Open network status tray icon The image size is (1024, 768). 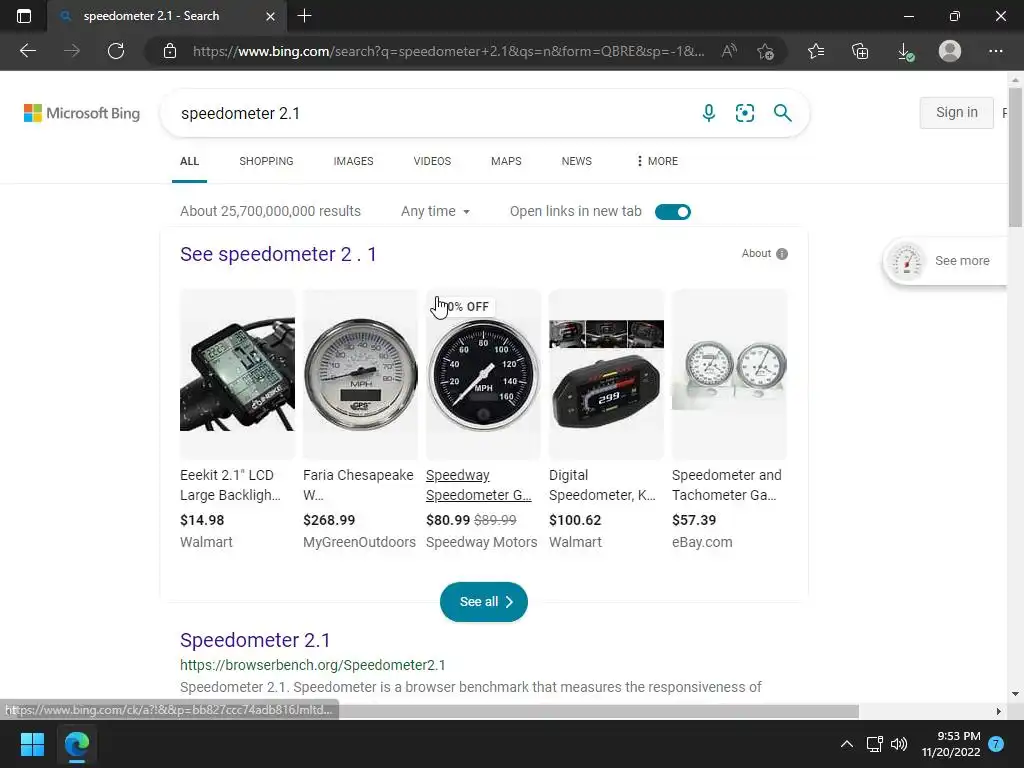click(x=874, y=744)
